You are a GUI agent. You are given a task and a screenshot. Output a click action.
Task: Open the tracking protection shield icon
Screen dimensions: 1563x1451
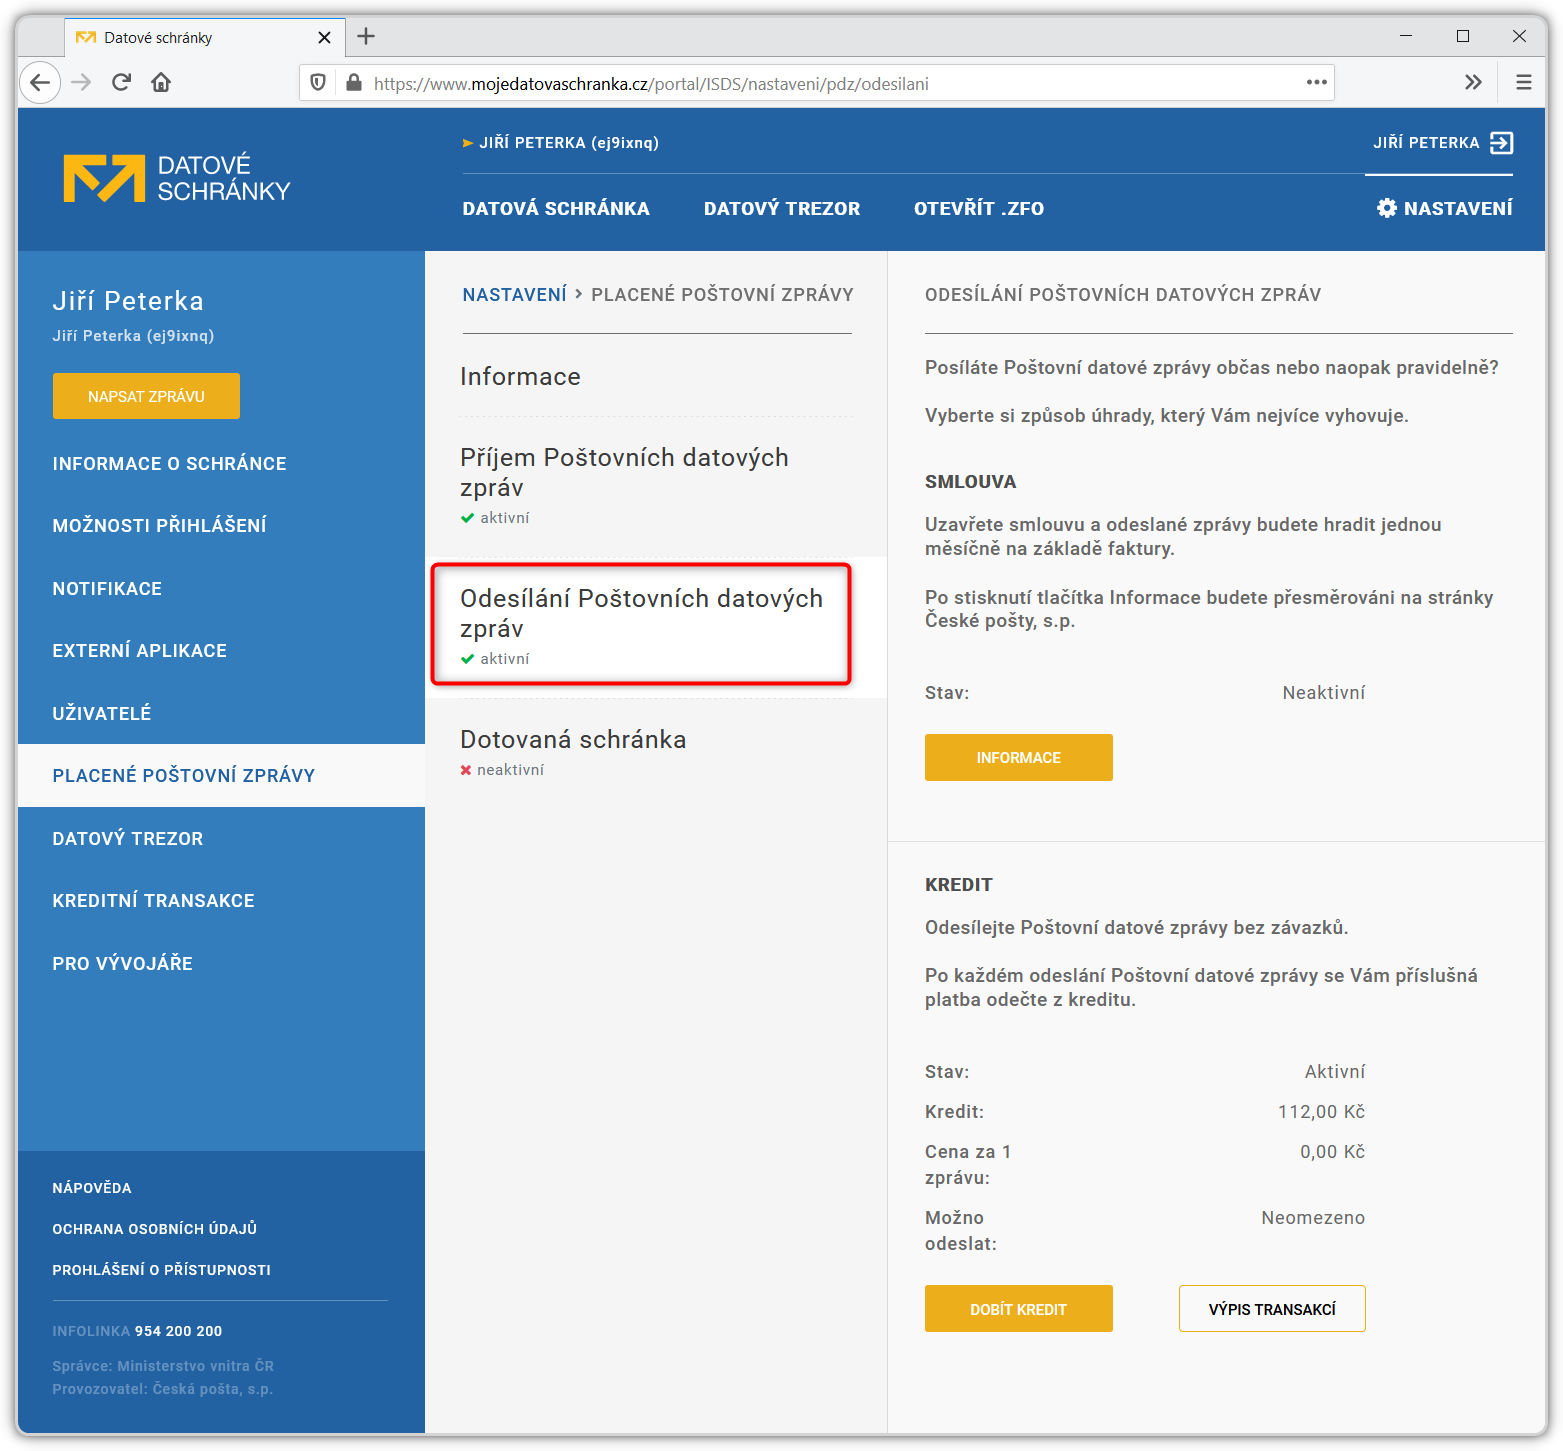[x=318, y=83]
